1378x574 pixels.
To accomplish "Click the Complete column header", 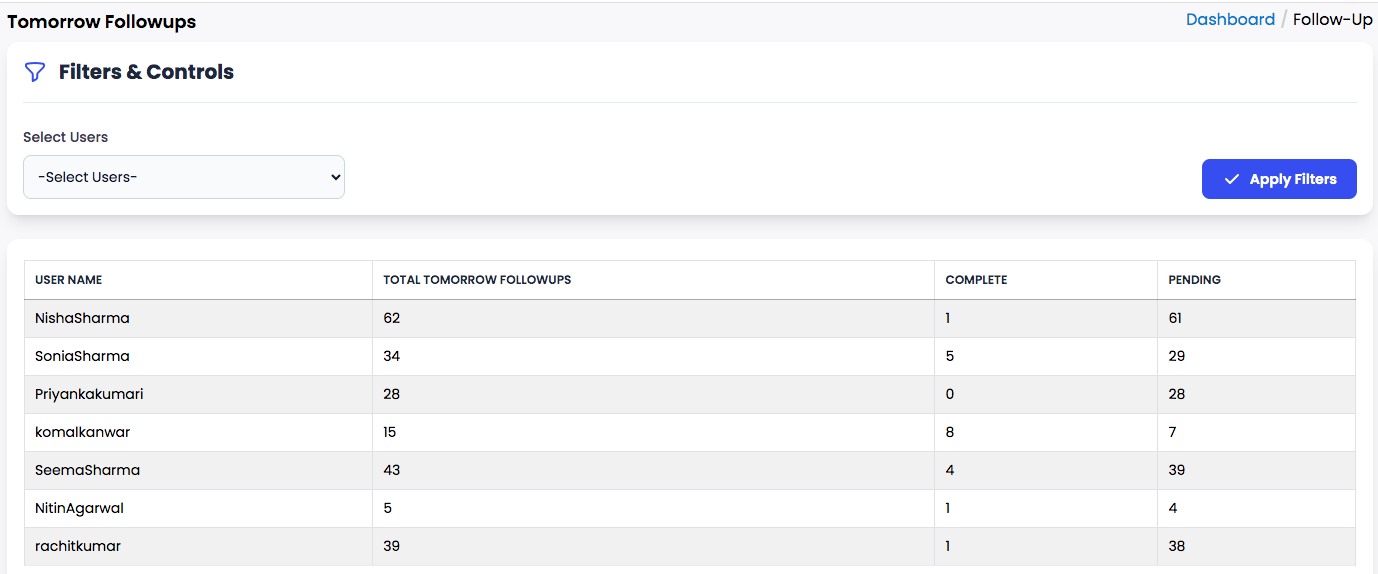I will 976,280.
